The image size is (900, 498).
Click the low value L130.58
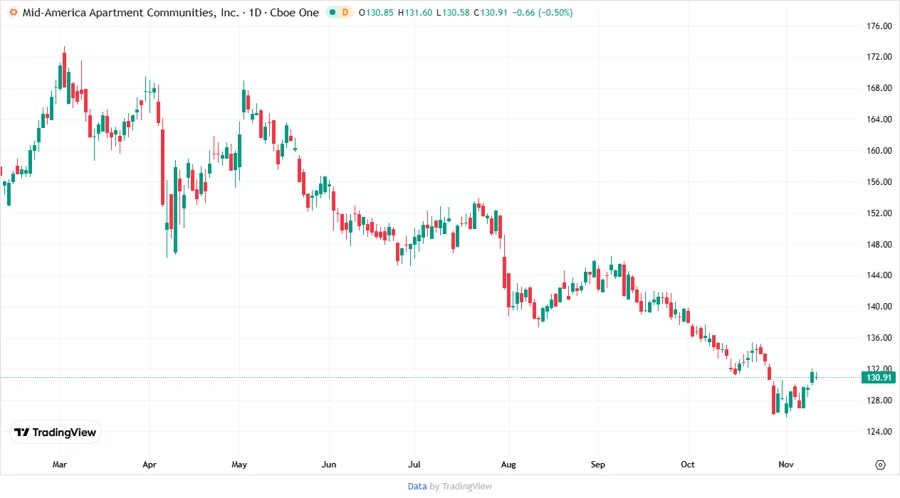tap(453, 12)
